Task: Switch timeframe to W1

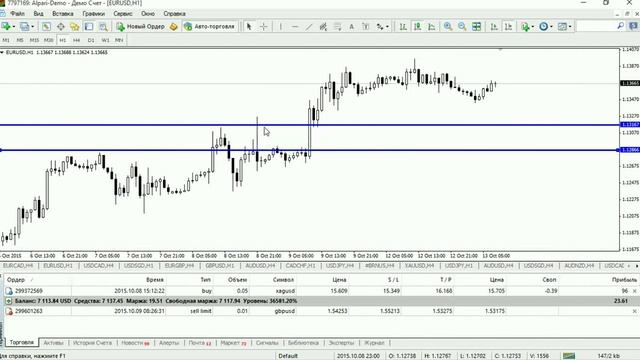Action: [105, 40]
